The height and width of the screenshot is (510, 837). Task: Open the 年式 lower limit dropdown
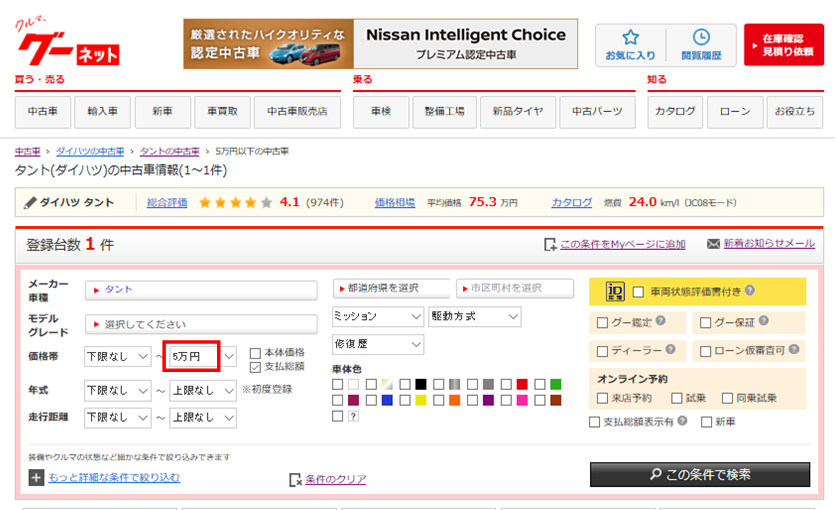coord(117,391)
